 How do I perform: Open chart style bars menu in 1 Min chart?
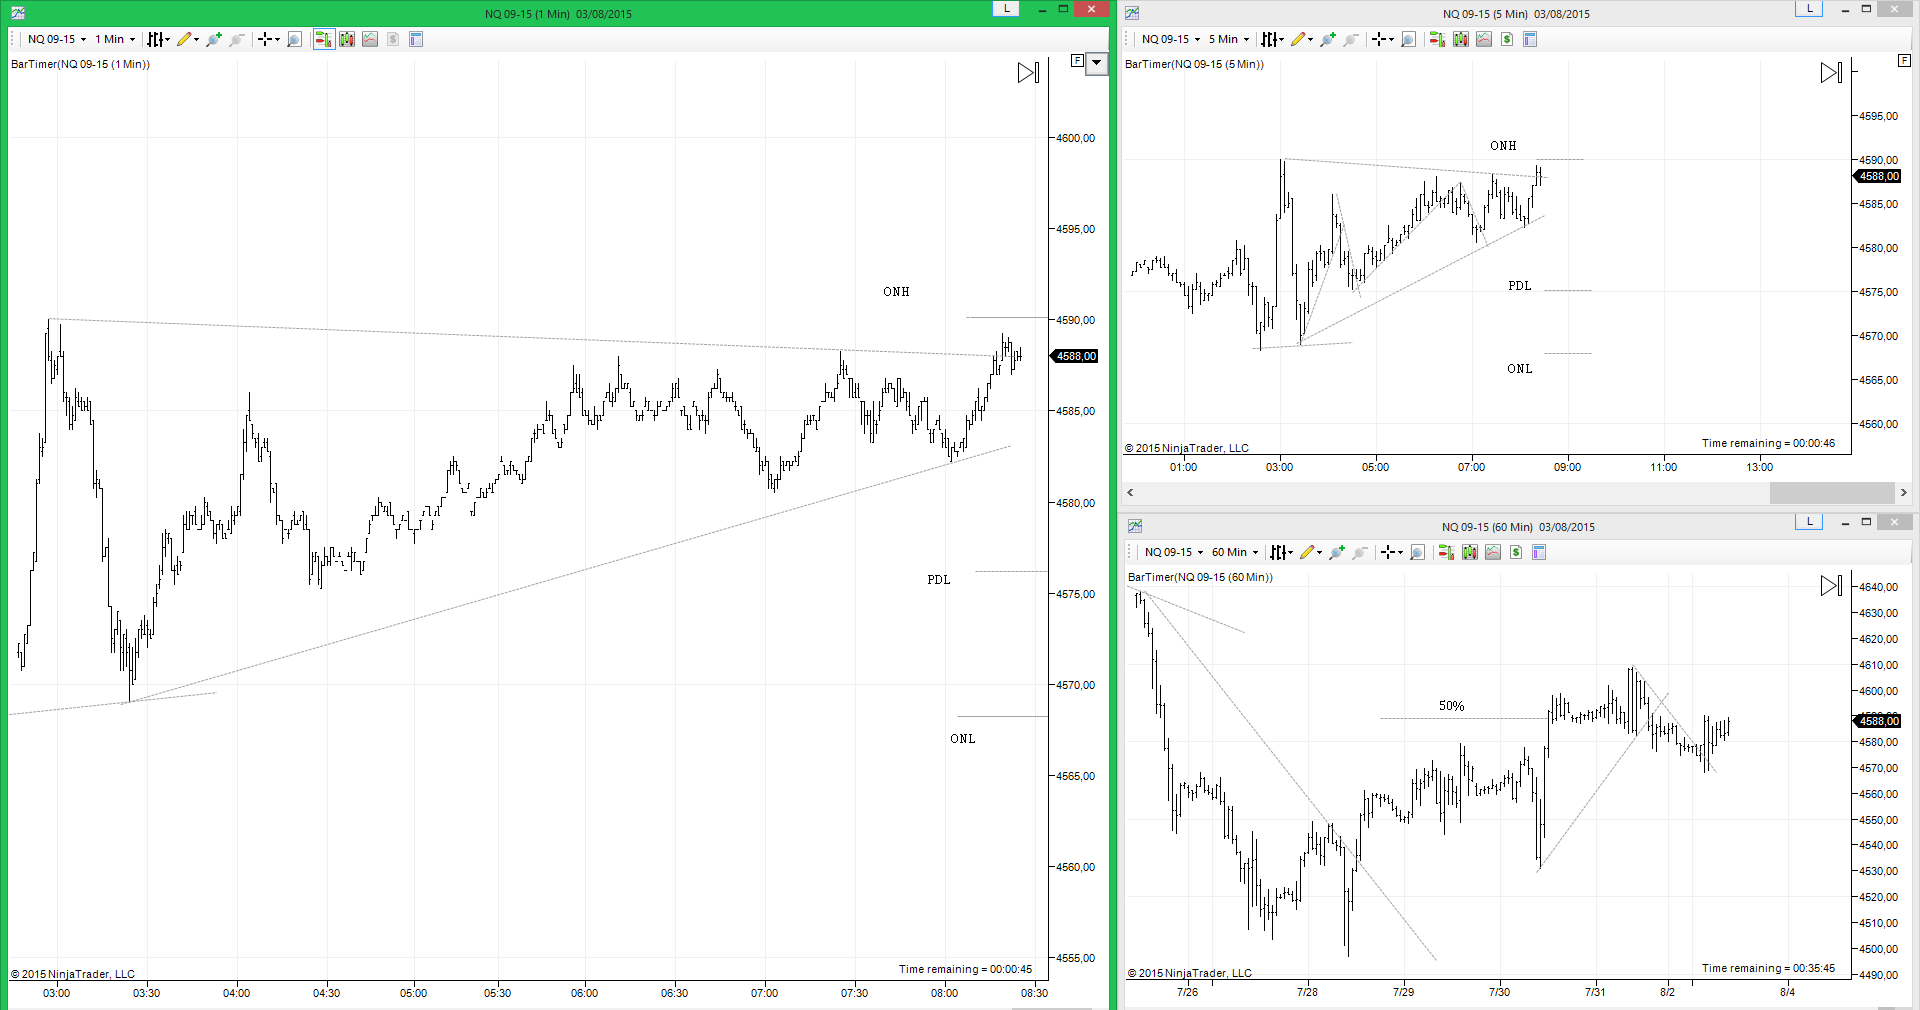pos(158,39)
